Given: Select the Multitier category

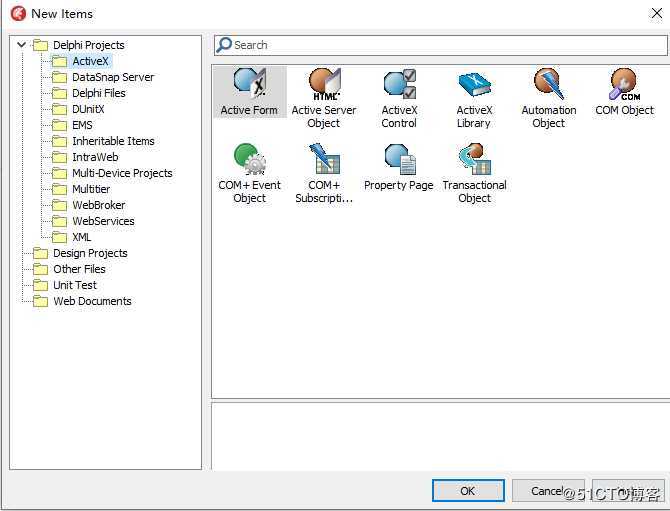Looking at the screenshot, I should [91, 189].
